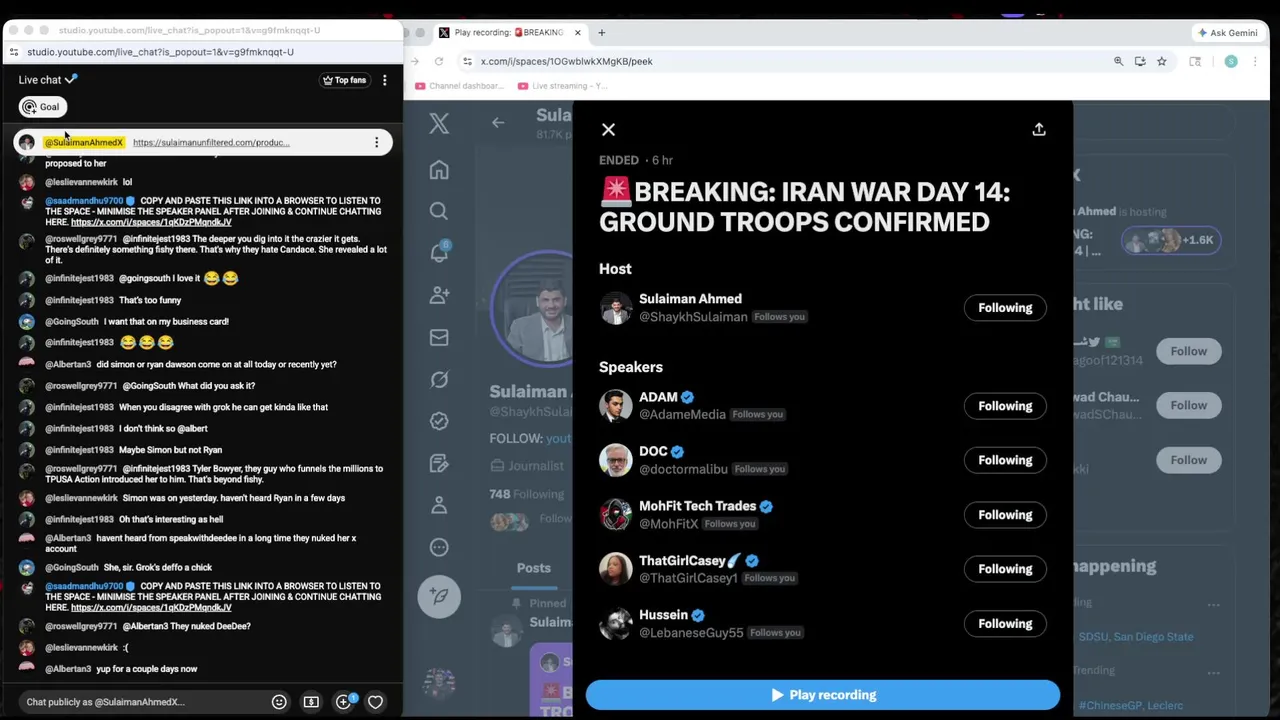Open Ask Gemini button
Screen dimensions: 1280x720
point(1228,33)
